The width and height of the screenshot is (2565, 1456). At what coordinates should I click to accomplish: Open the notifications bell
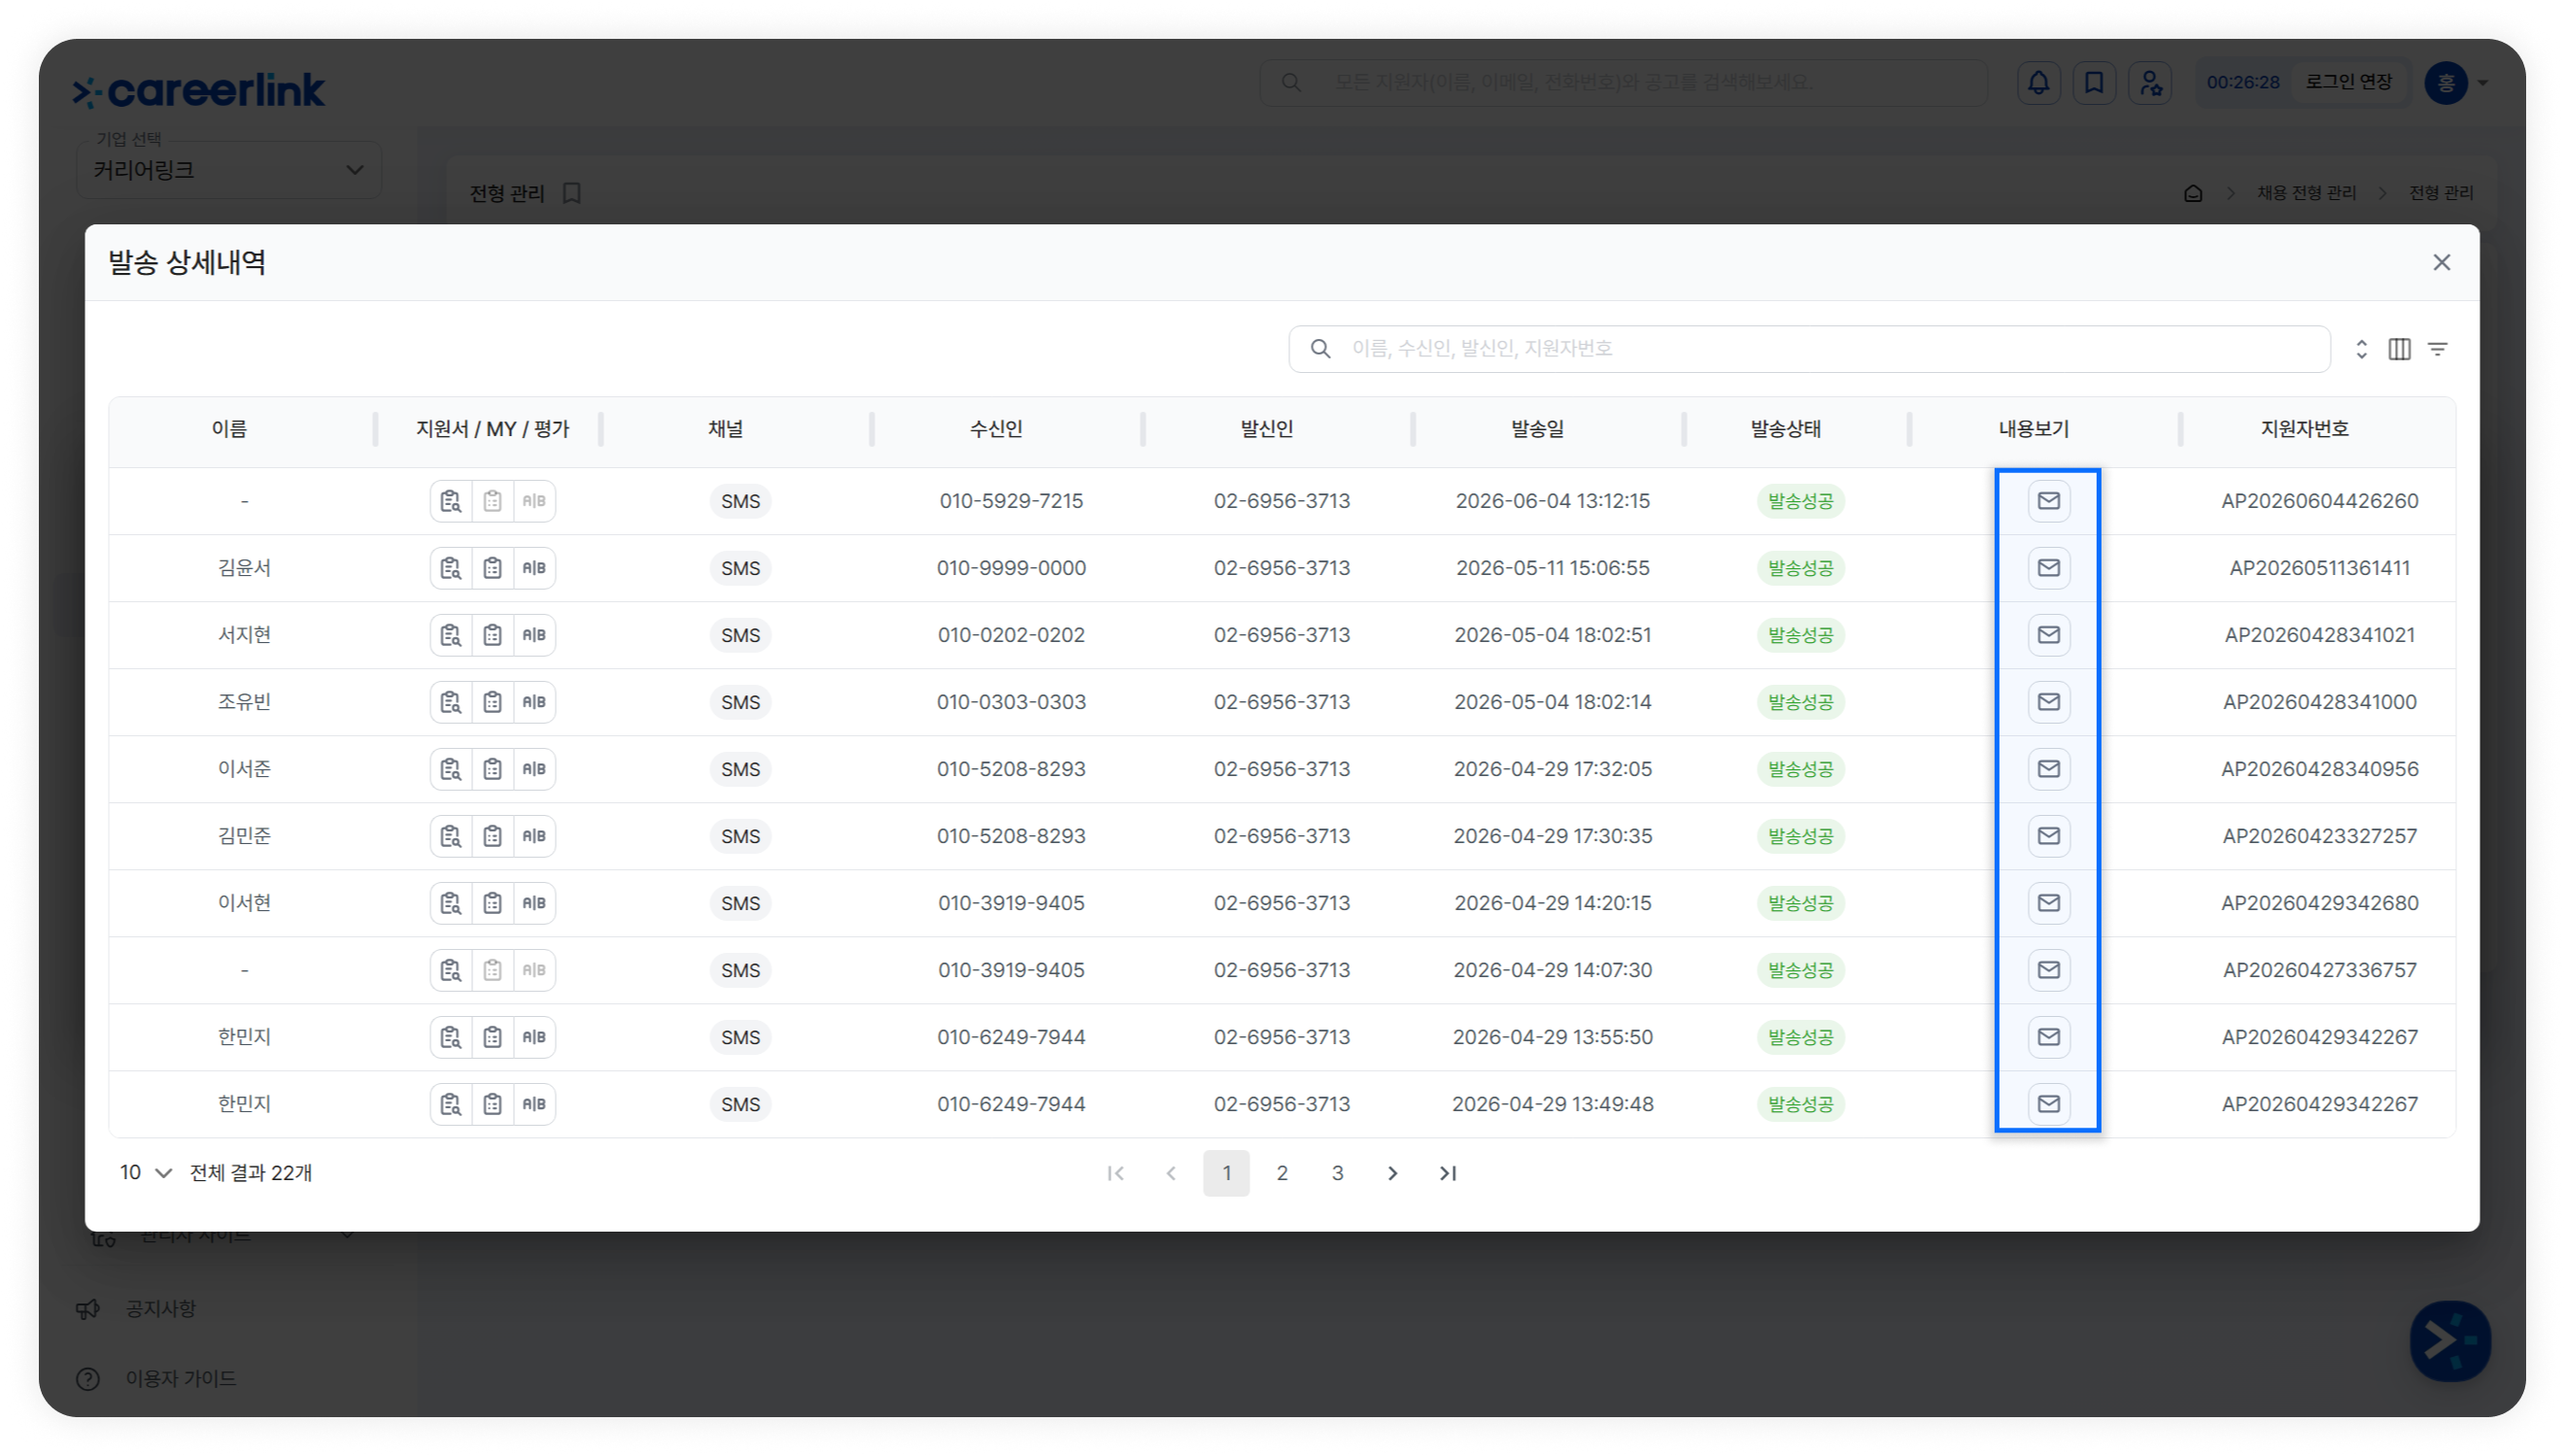pyautogui.click(x=2038, y=83)
